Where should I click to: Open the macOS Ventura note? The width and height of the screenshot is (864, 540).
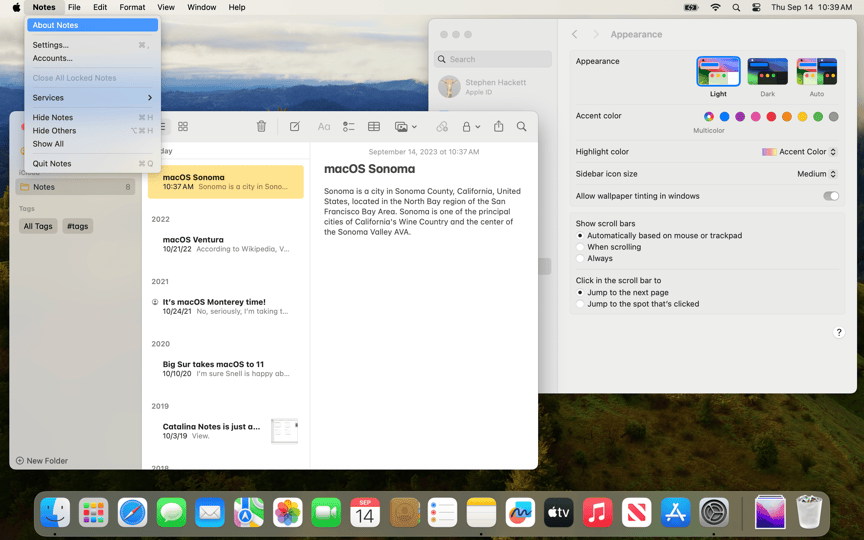tap(226, 244)
